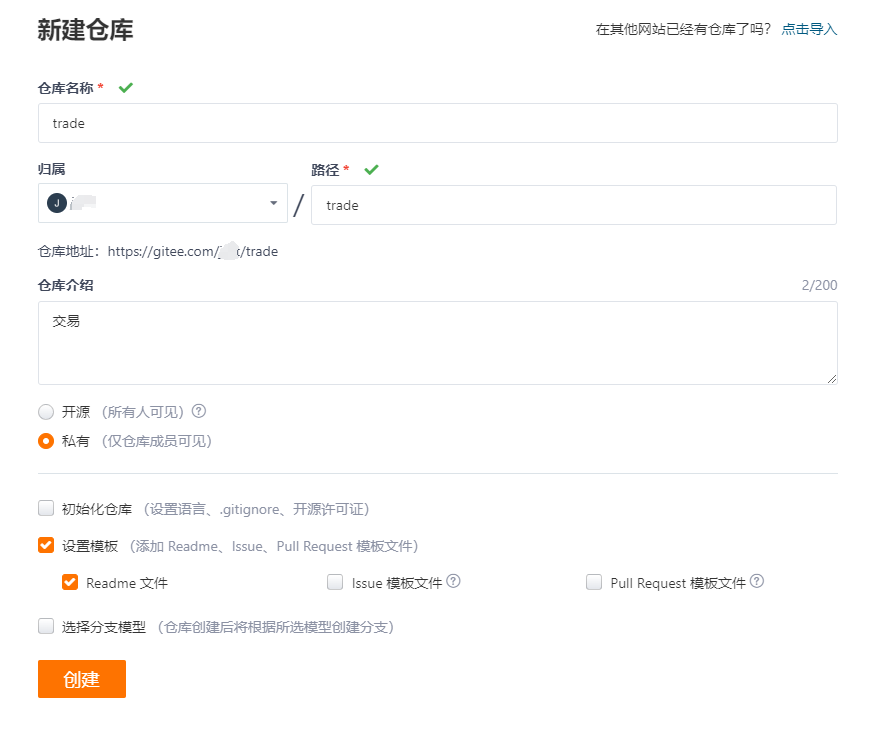Enable the Pull Request 模板文件 checkbox
895x744 pixels.
(x=594, y=581)
